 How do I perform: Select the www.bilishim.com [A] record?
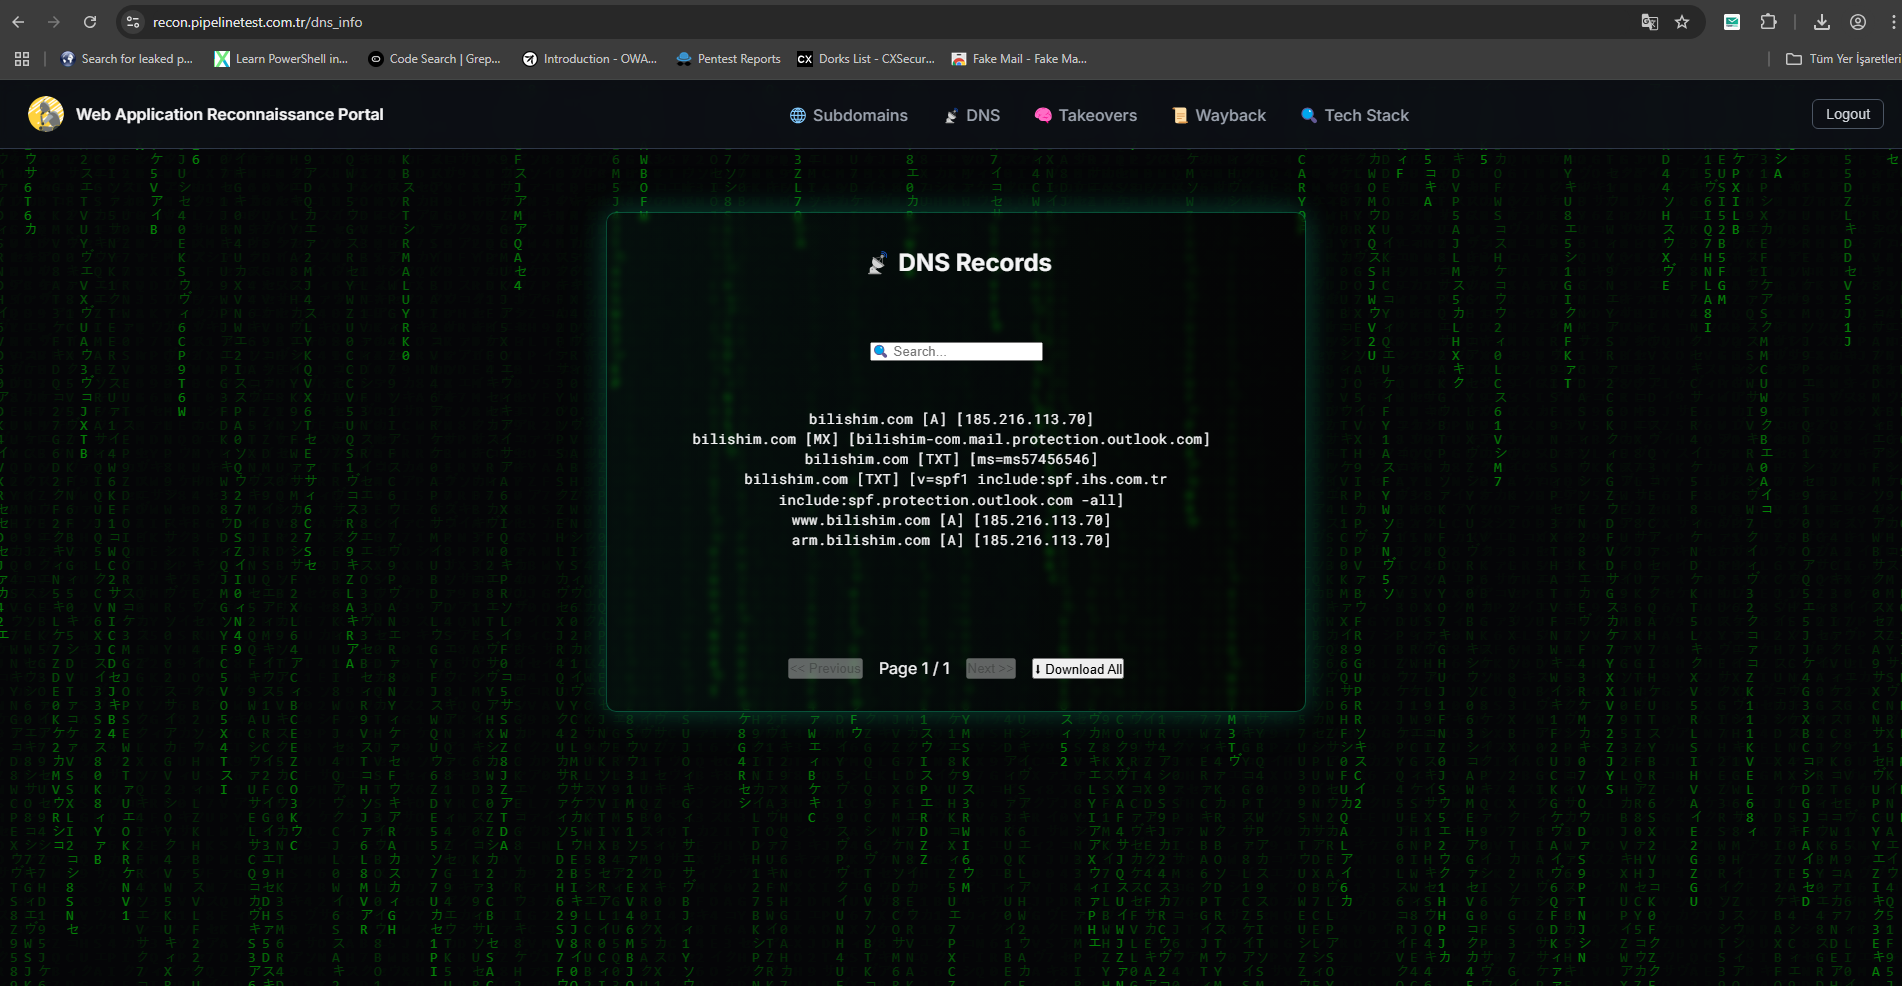951,520
